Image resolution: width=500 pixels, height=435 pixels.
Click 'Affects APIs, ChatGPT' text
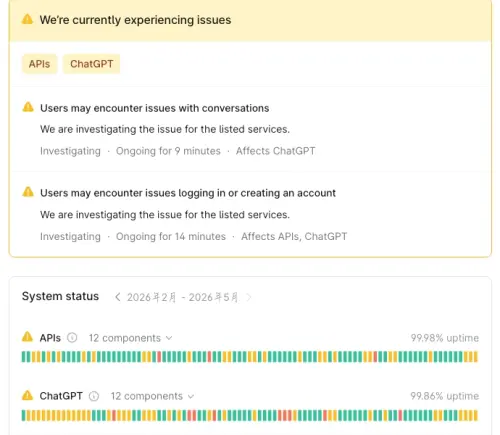[x=294, y=236]
